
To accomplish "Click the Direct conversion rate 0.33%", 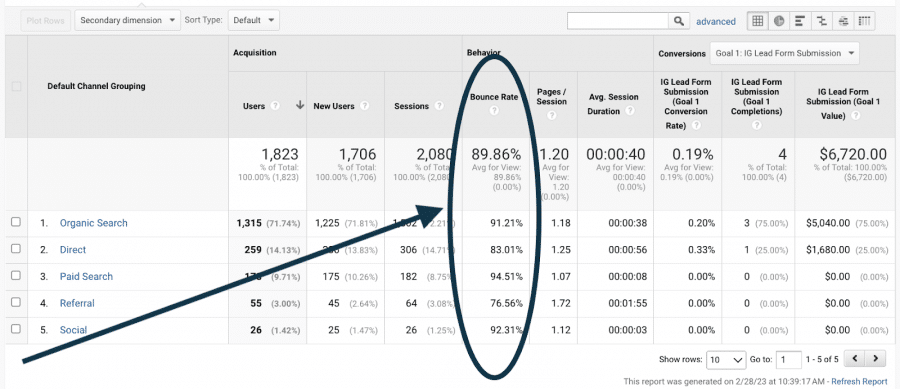I will (703, 250).
